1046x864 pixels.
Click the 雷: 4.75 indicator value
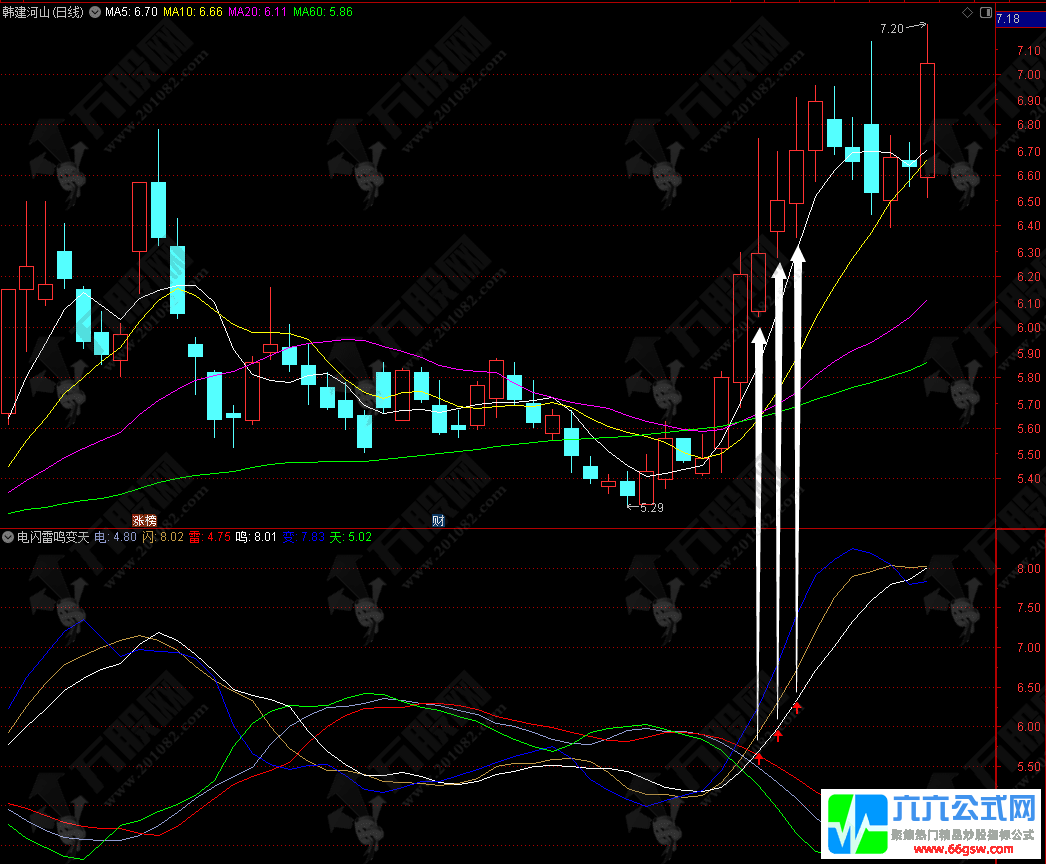[210, 537]
